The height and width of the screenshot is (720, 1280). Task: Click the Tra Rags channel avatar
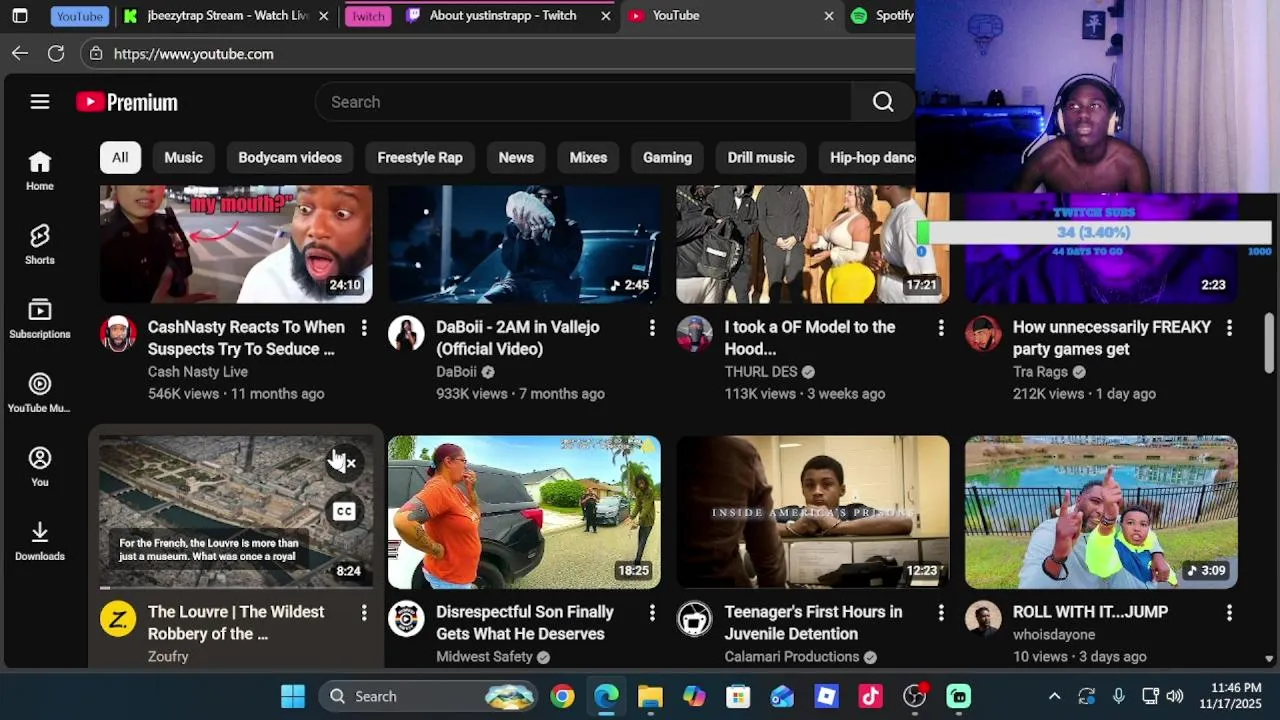pos(983,334)
